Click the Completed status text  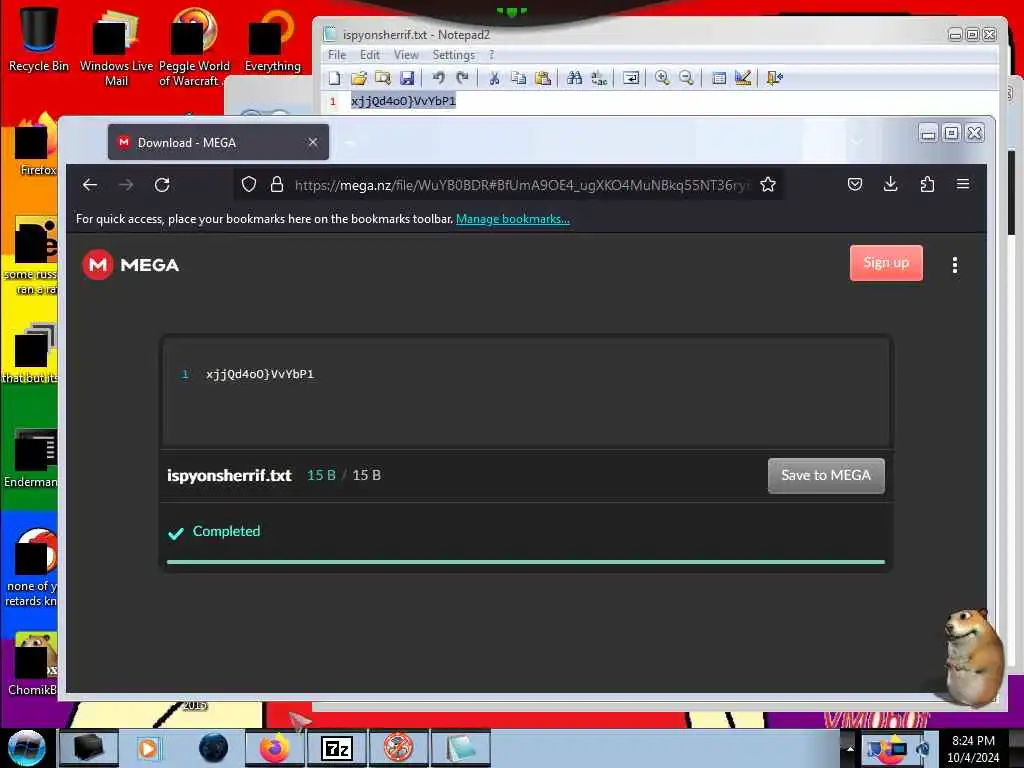click(x=226, y=531)
